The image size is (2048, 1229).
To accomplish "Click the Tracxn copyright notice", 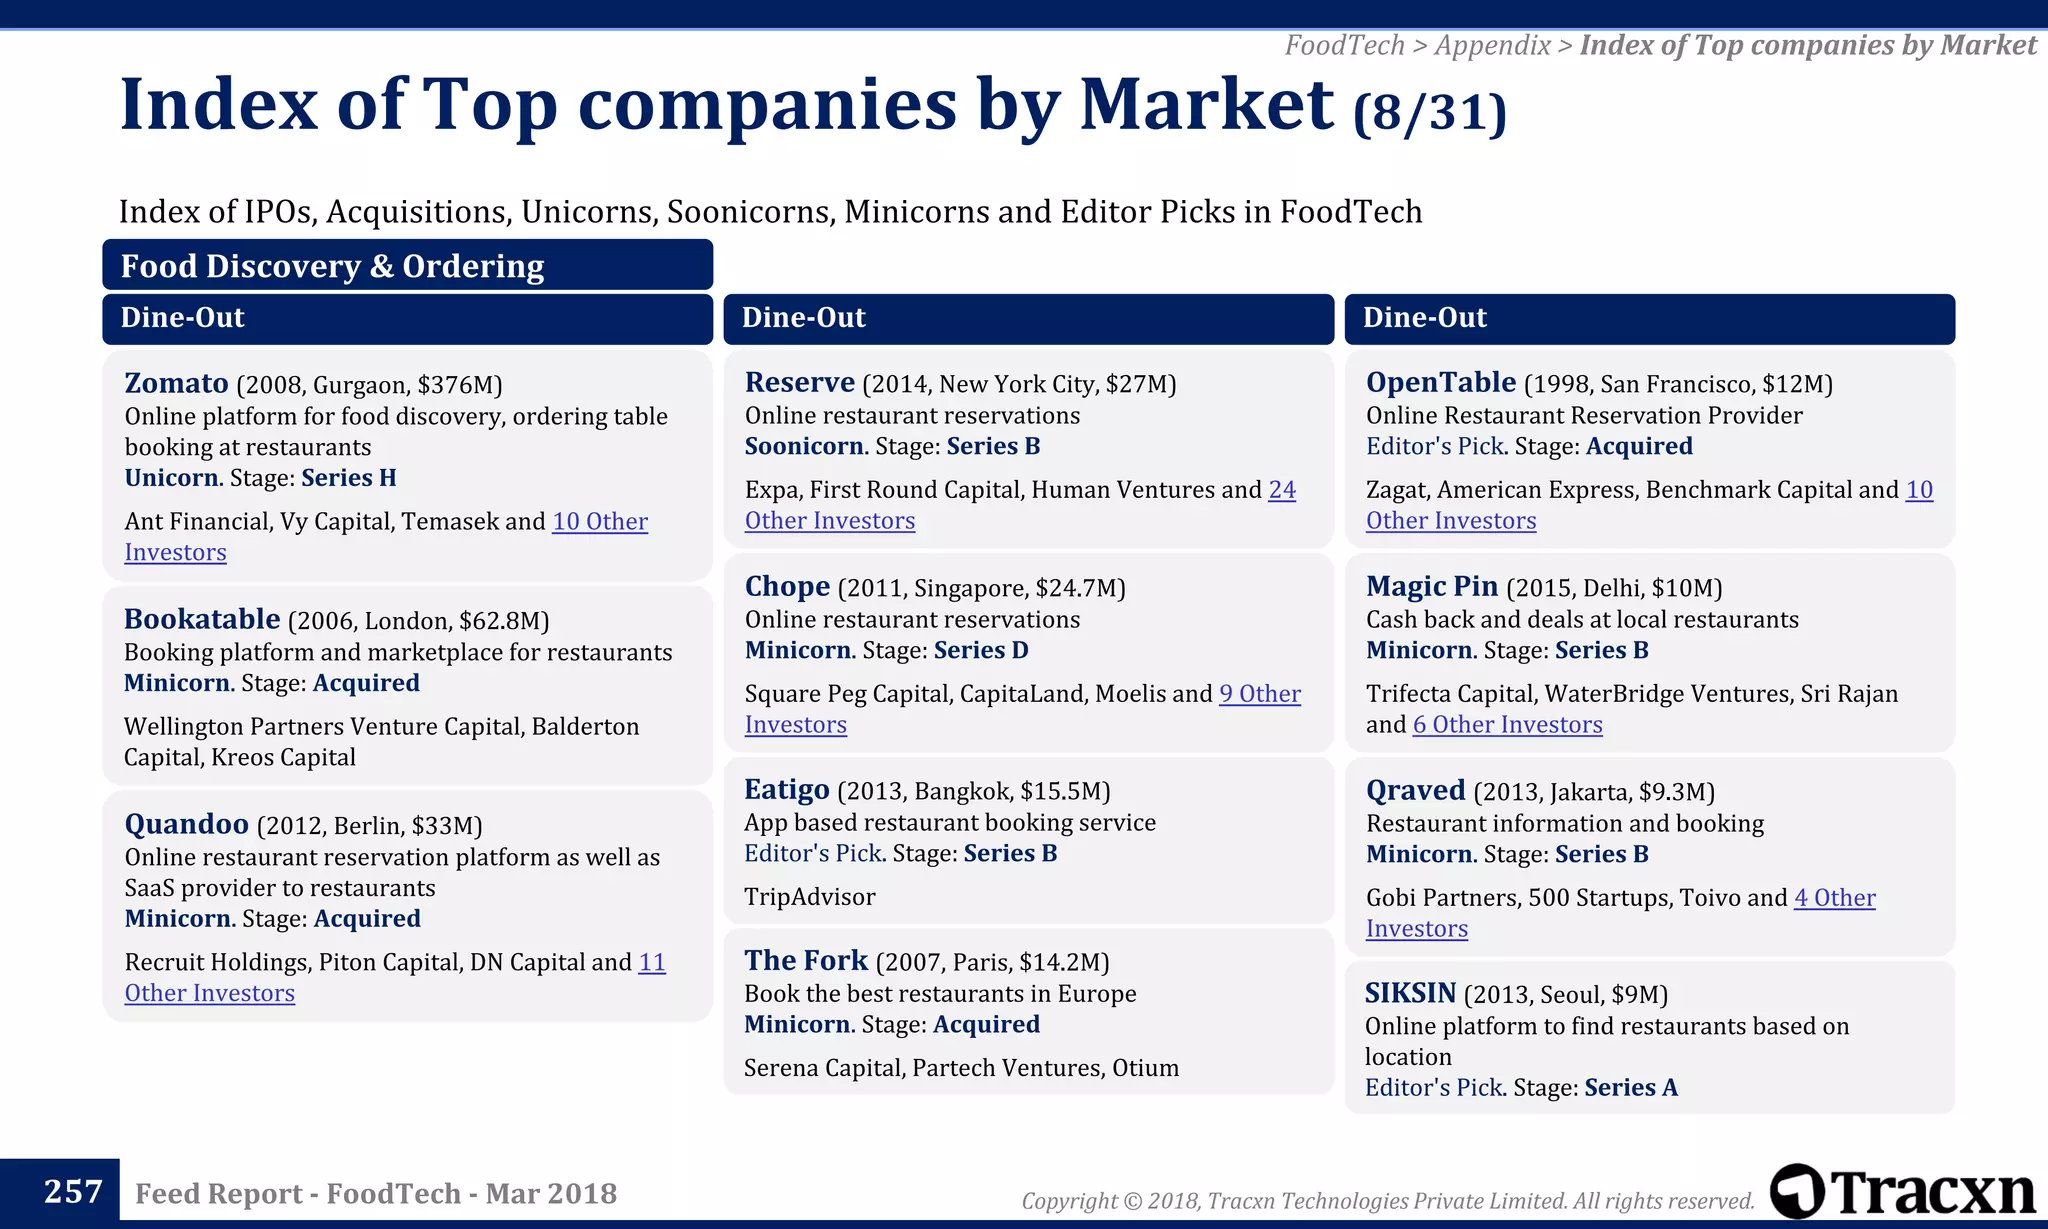I will click(x=1388, y=1201).
